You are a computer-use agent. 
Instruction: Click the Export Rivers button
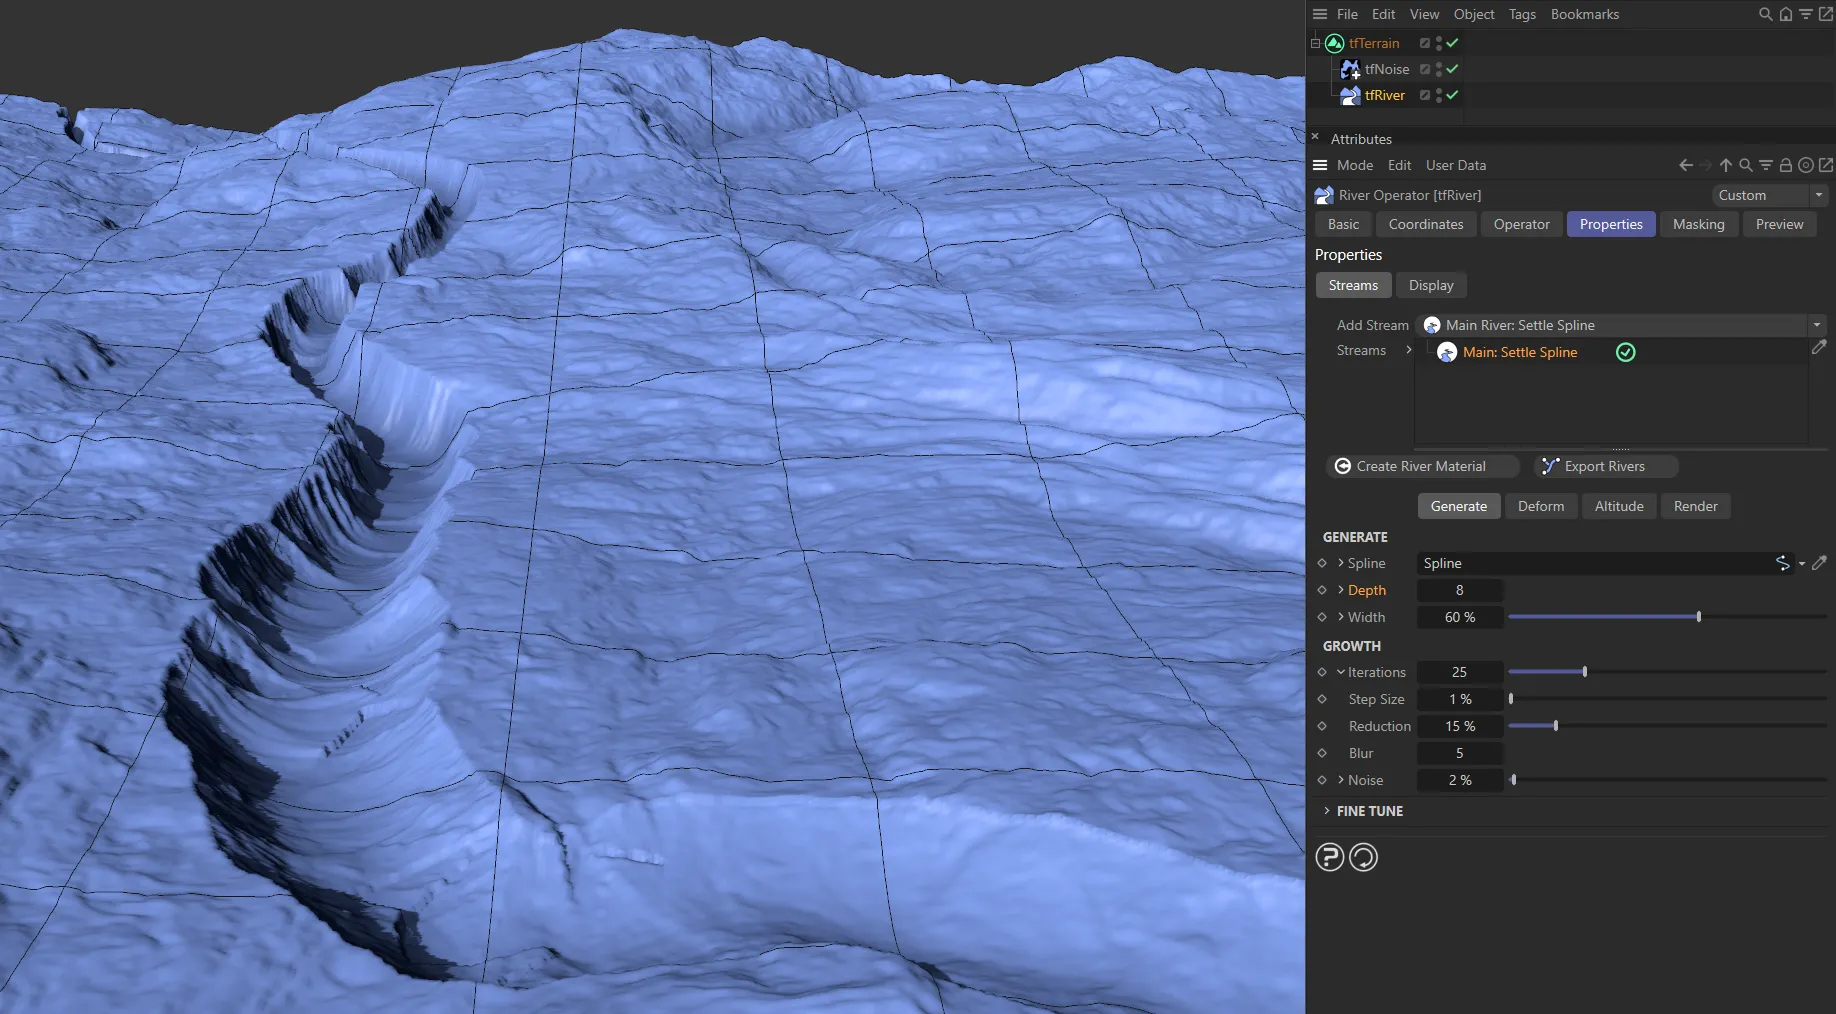pos(1604,467)
